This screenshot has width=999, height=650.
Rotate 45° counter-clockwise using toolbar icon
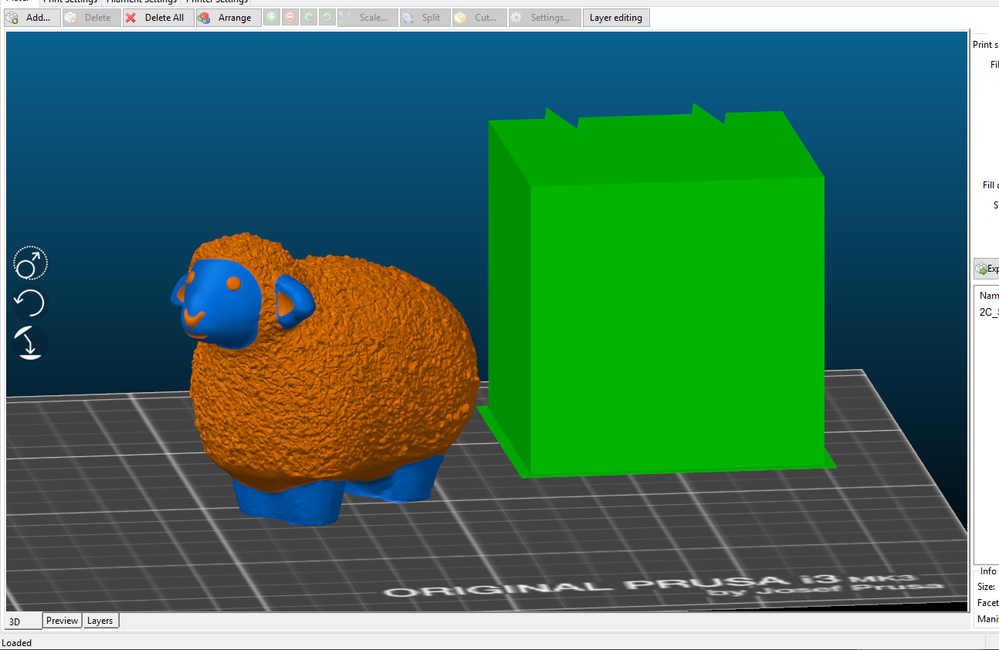click(x=308, y=18)
